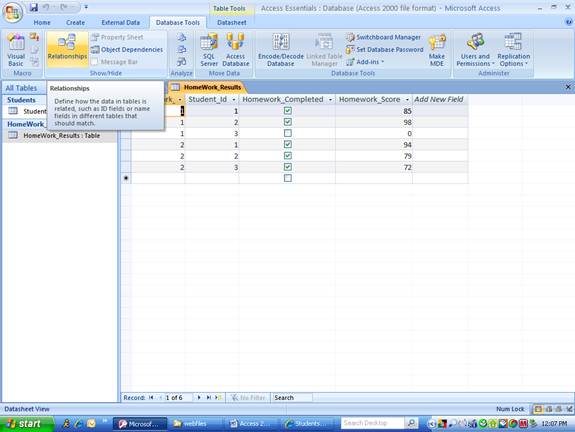Open the Datasheet ribbon tab
The image size is (575, 432).
point(231,22)
